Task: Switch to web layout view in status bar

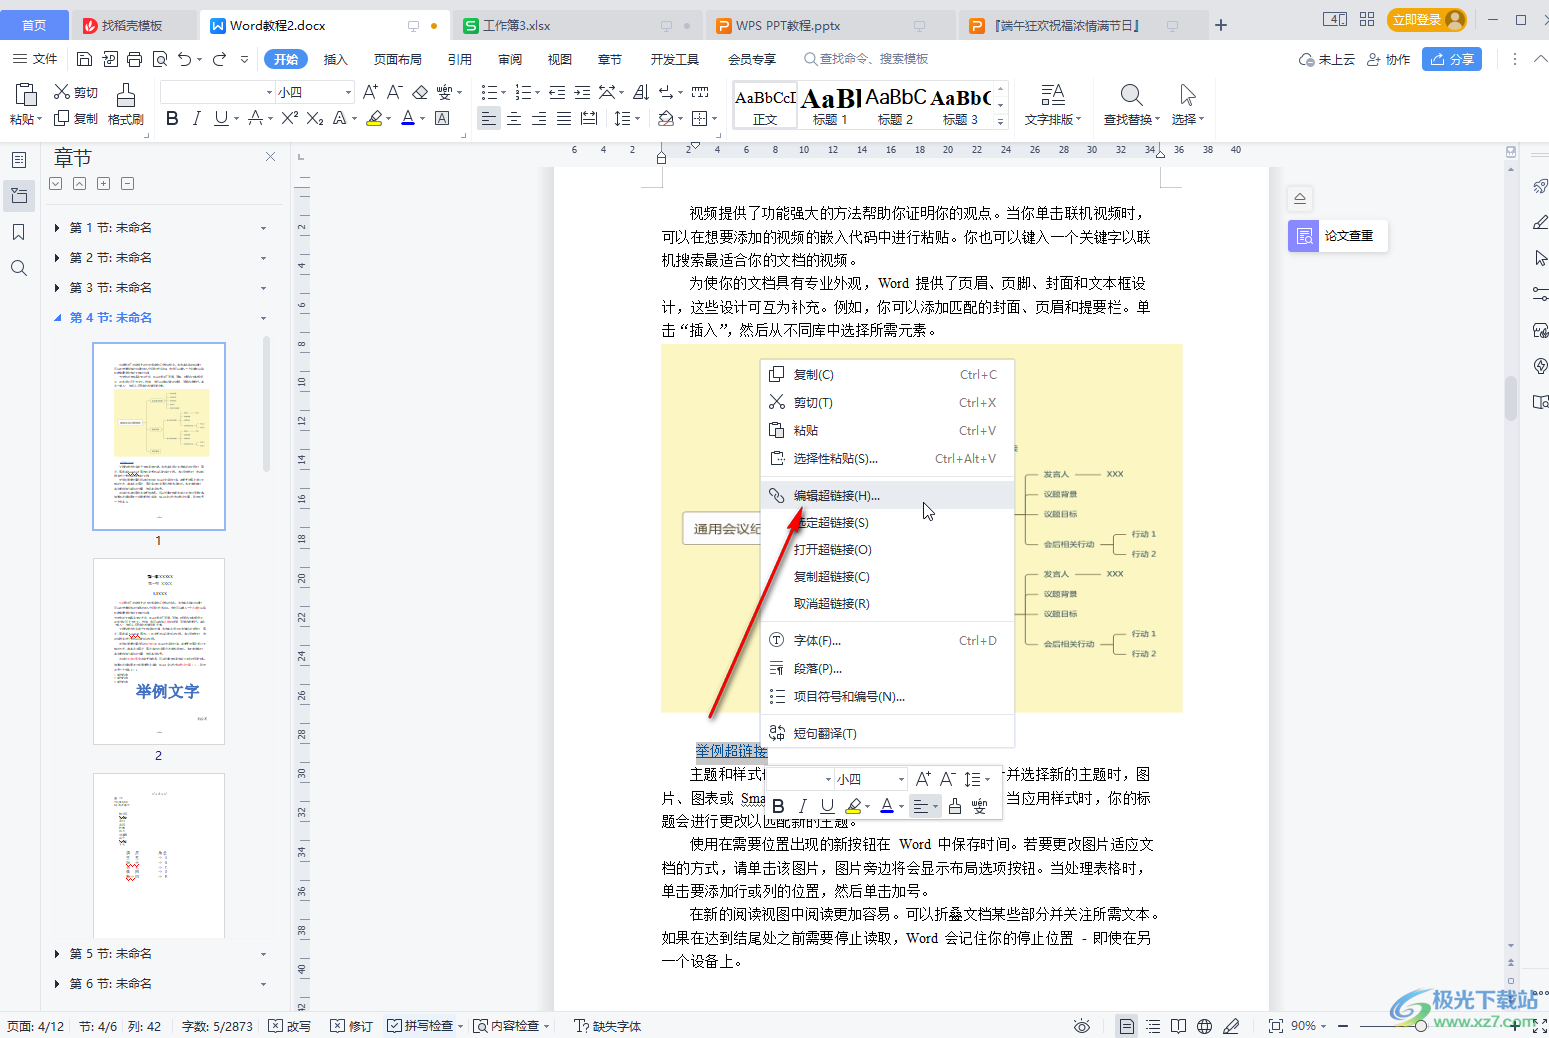Action: 1205,1026
